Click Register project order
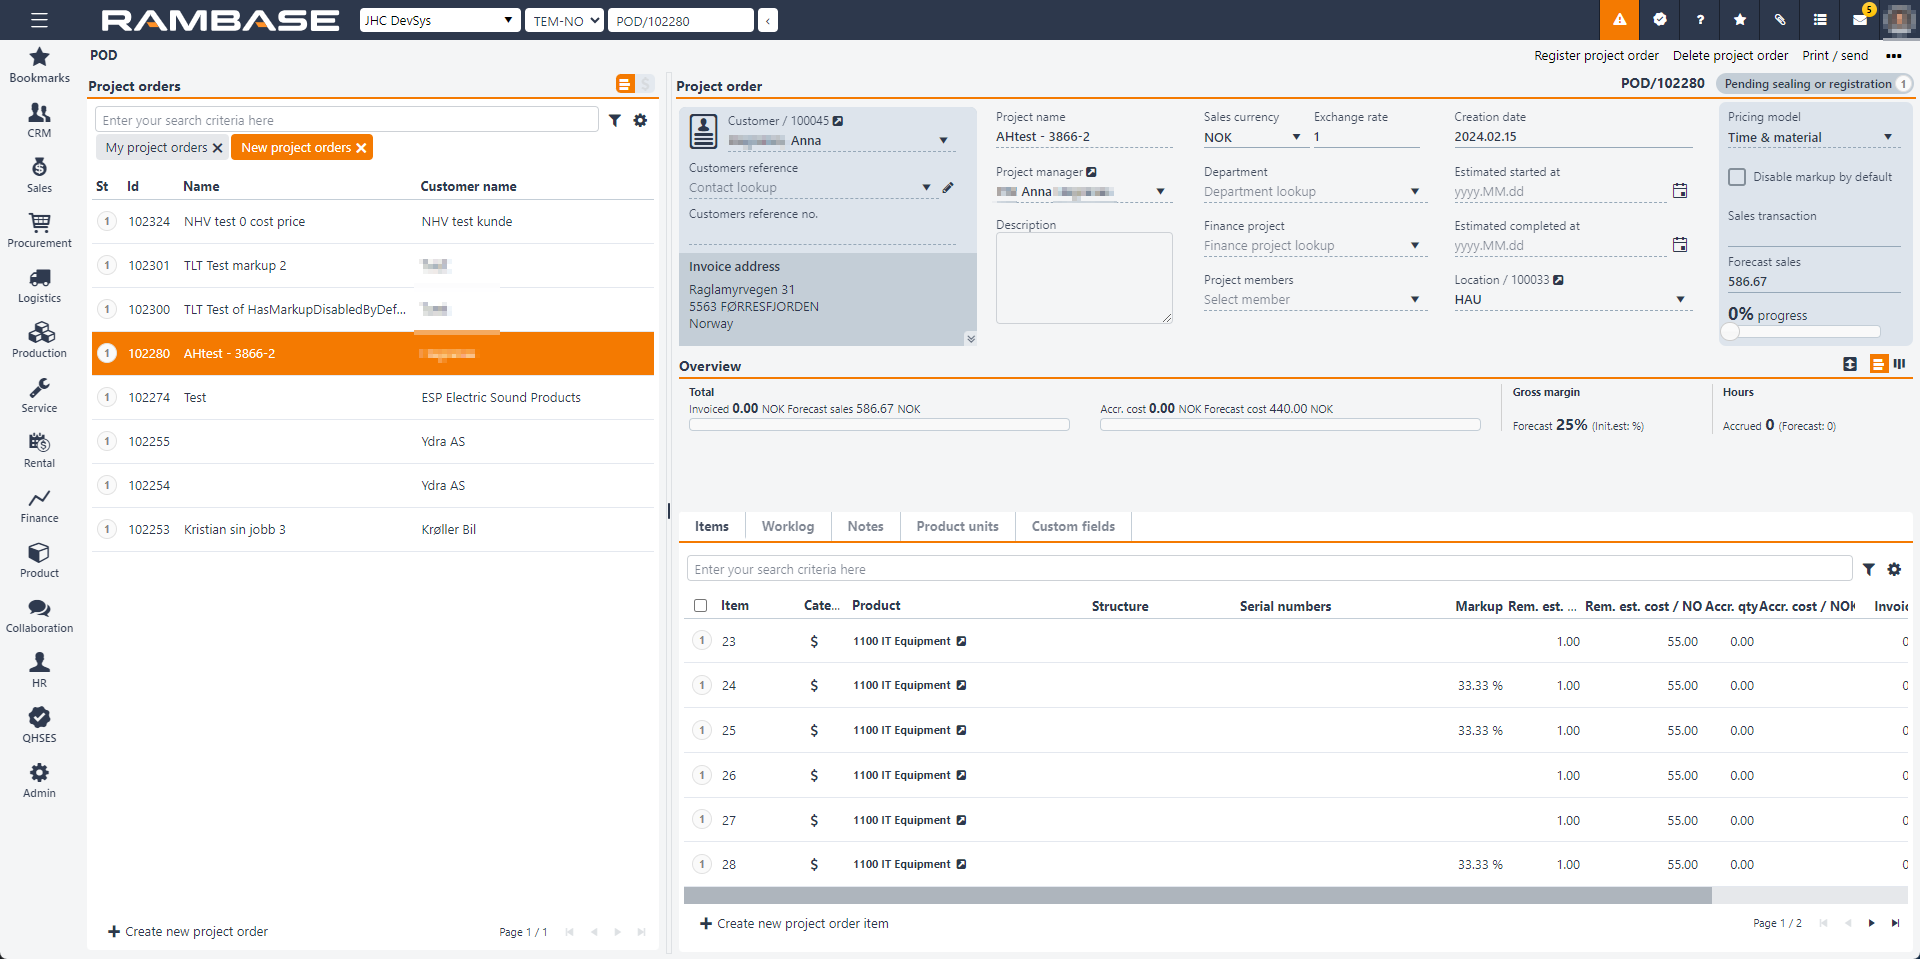 [1596, 56]
